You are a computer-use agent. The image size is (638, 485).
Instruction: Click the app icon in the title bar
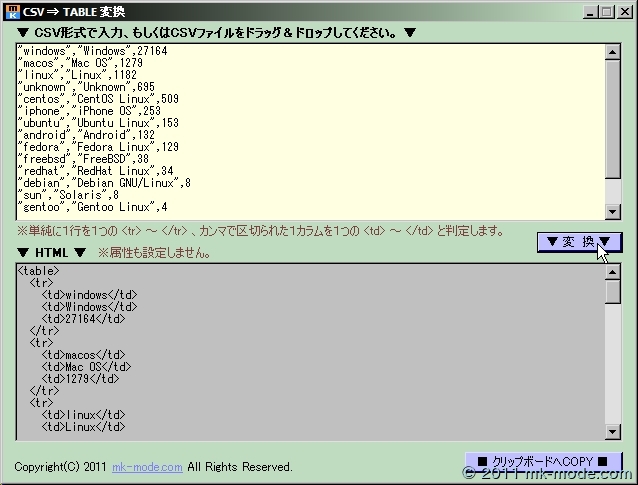(x=12, y=11)
